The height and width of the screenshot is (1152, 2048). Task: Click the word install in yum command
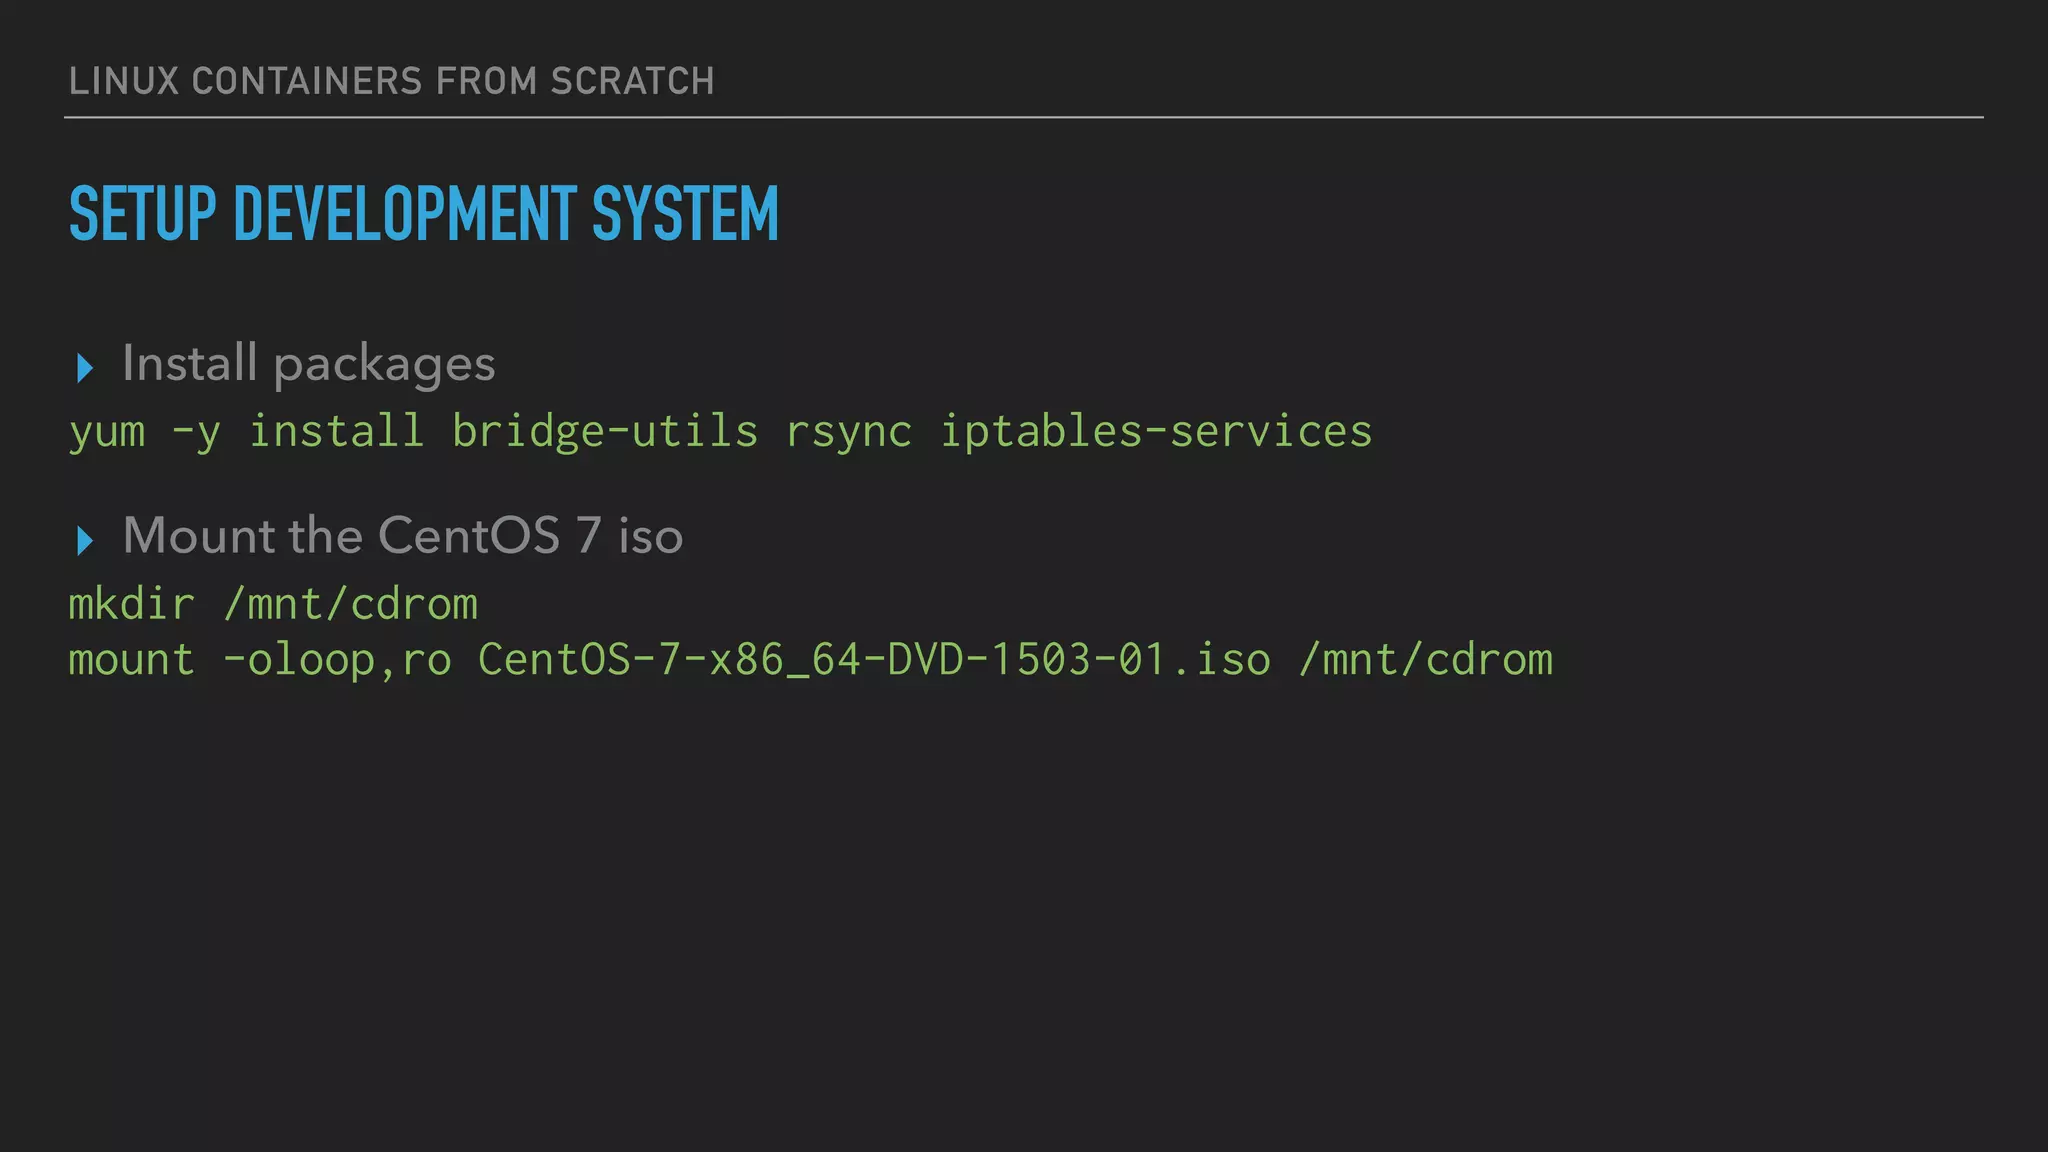(336, 431)
